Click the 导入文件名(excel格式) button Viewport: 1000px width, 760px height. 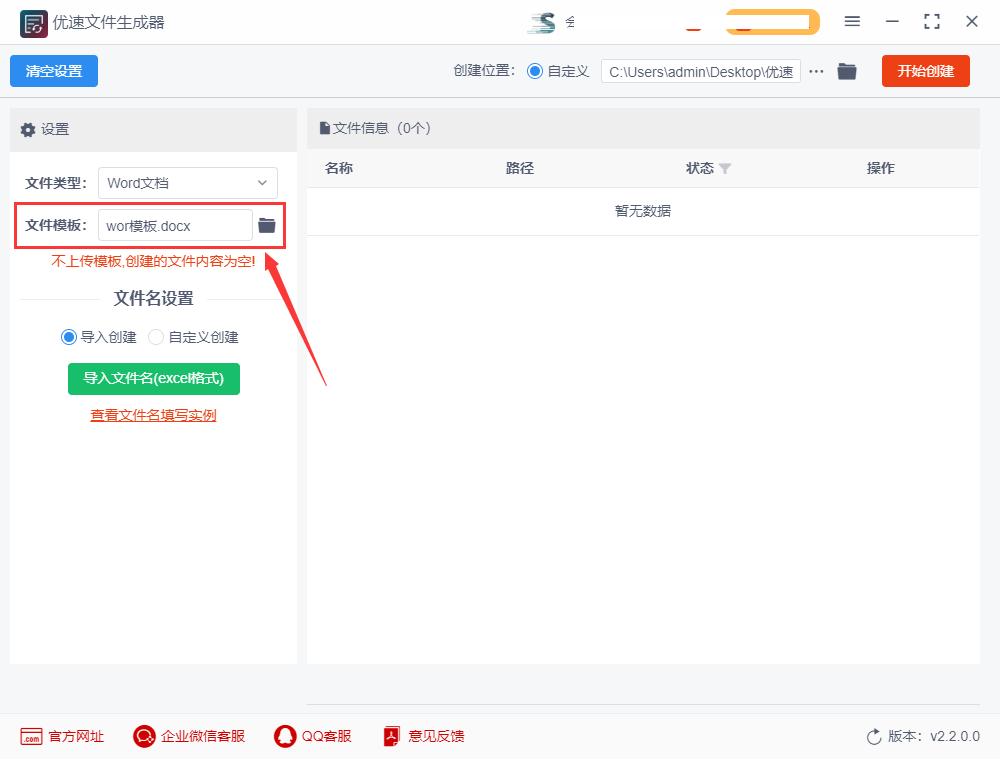153,379
